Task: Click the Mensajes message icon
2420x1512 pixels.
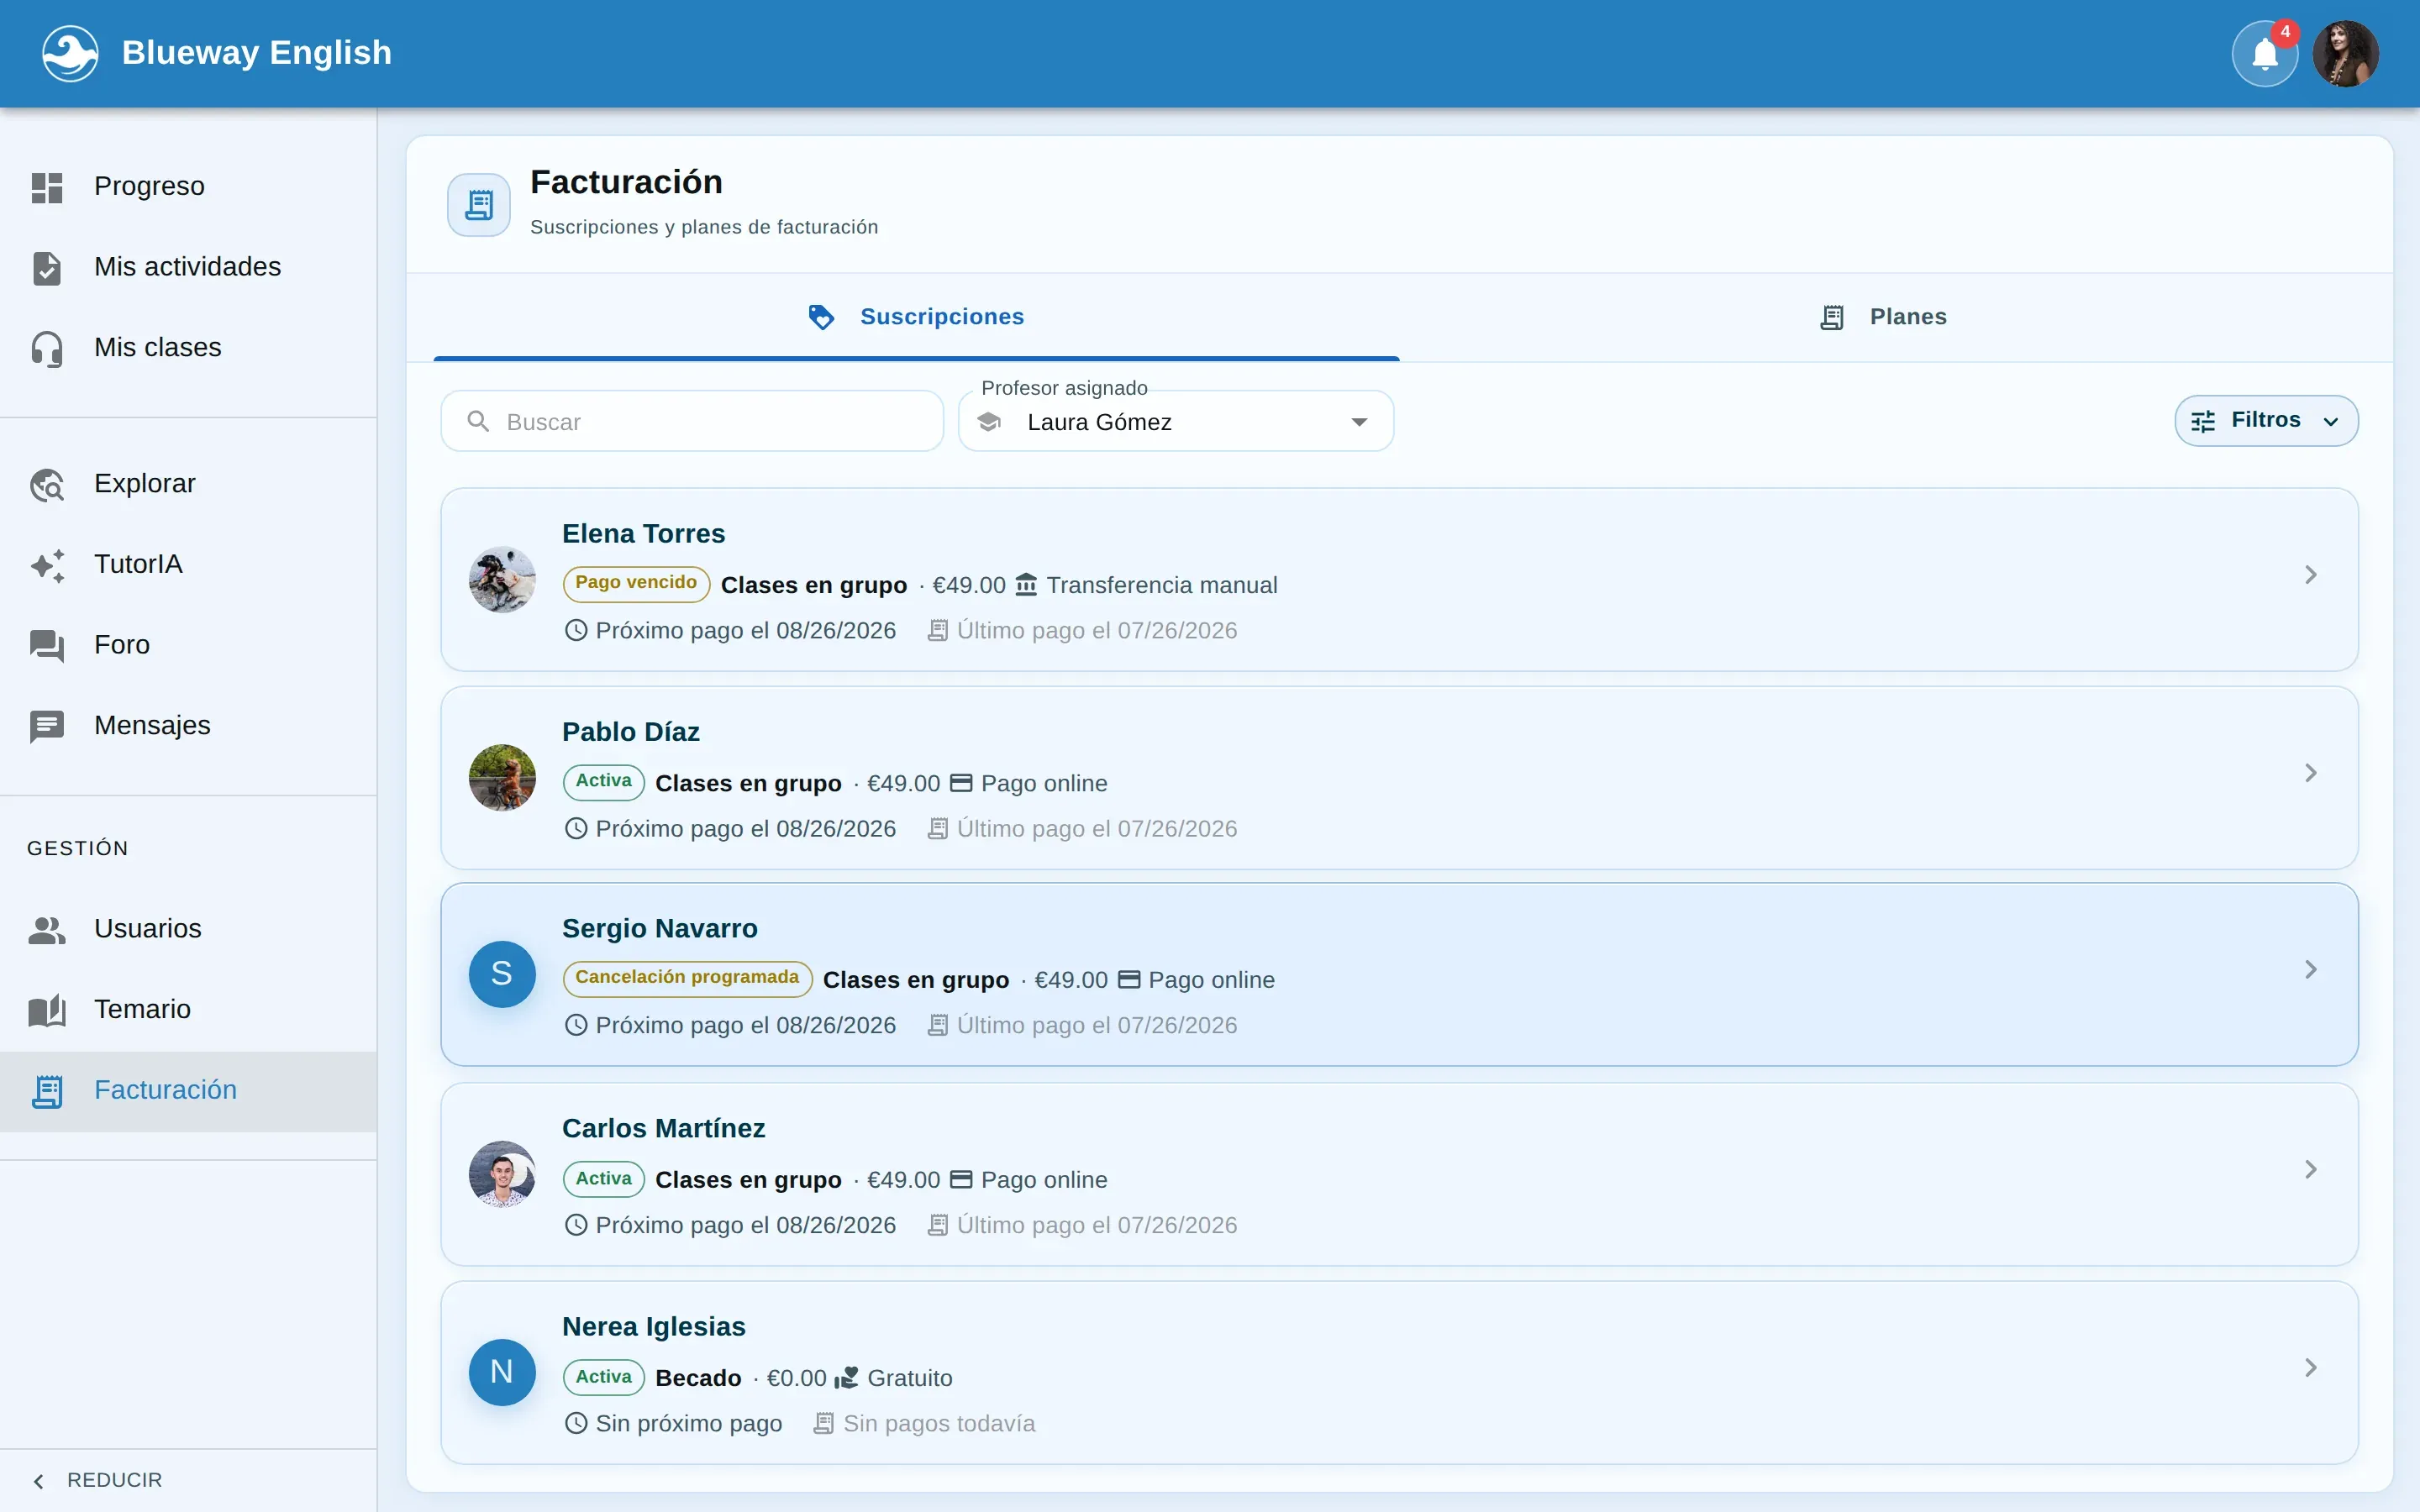Action: pos(47,726)
